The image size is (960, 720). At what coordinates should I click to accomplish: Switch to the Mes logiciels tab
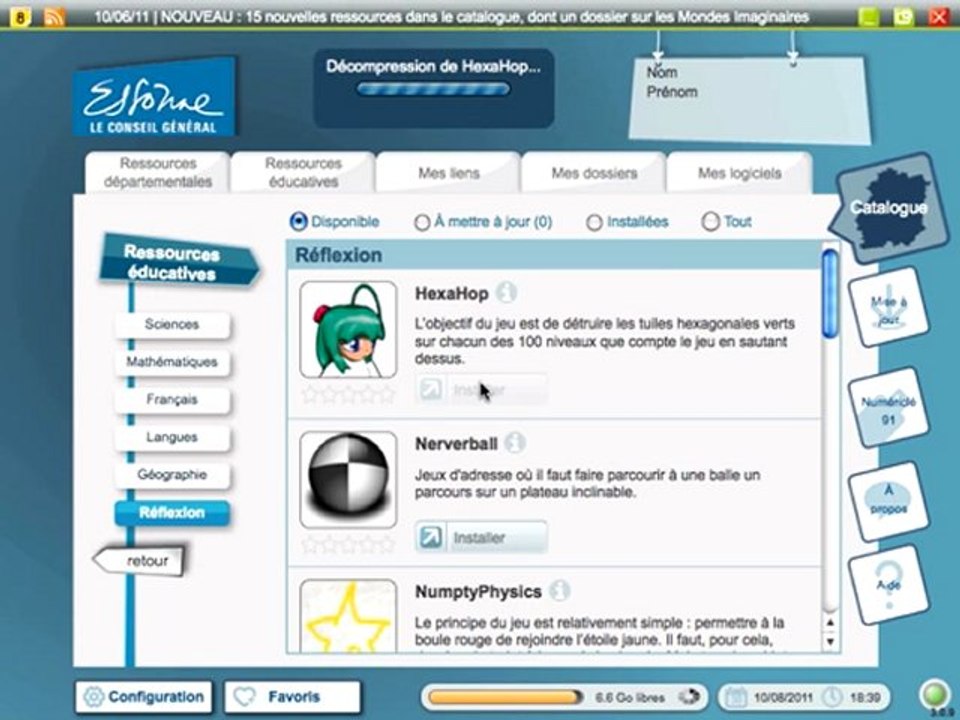pyautogui.click(x=739, y=173)
